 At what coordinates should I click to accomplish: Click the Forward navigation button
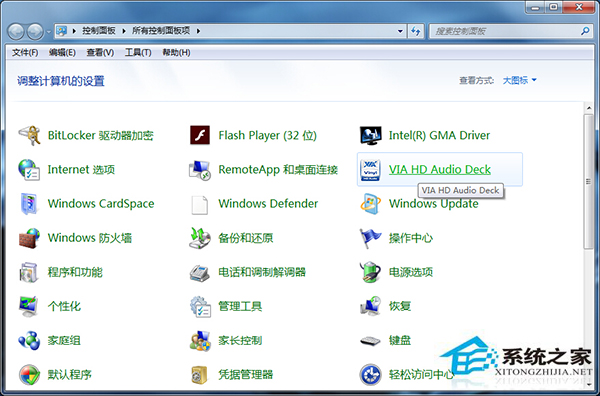pyautogui.click(x=36, y=31)
